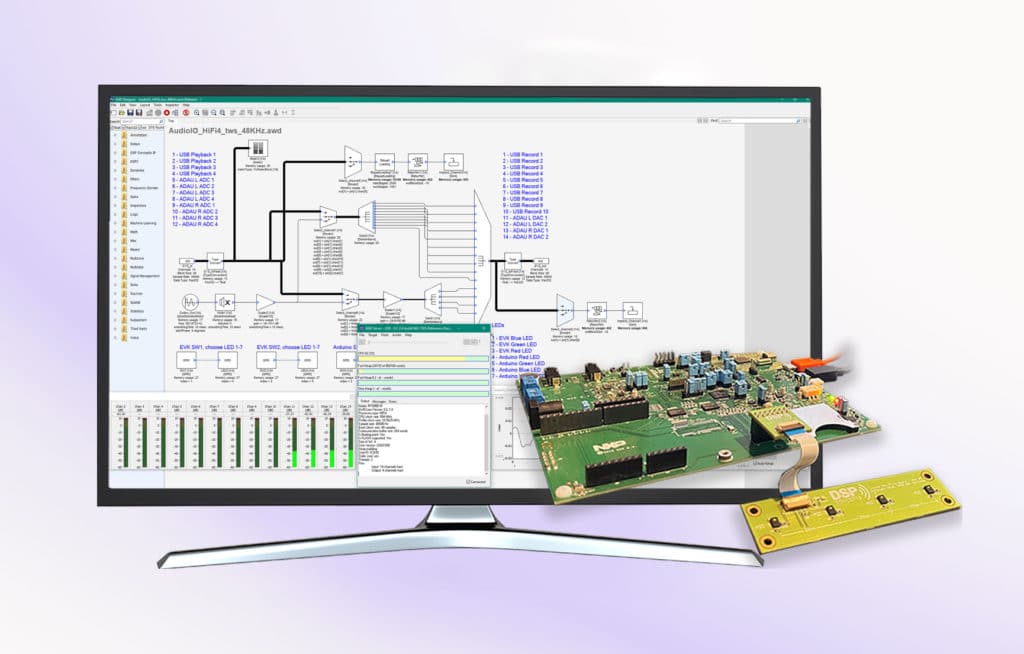Select the first block under EVK SW1 label
This screenshot has height=654, width=1024.
[x=185, y=360]
